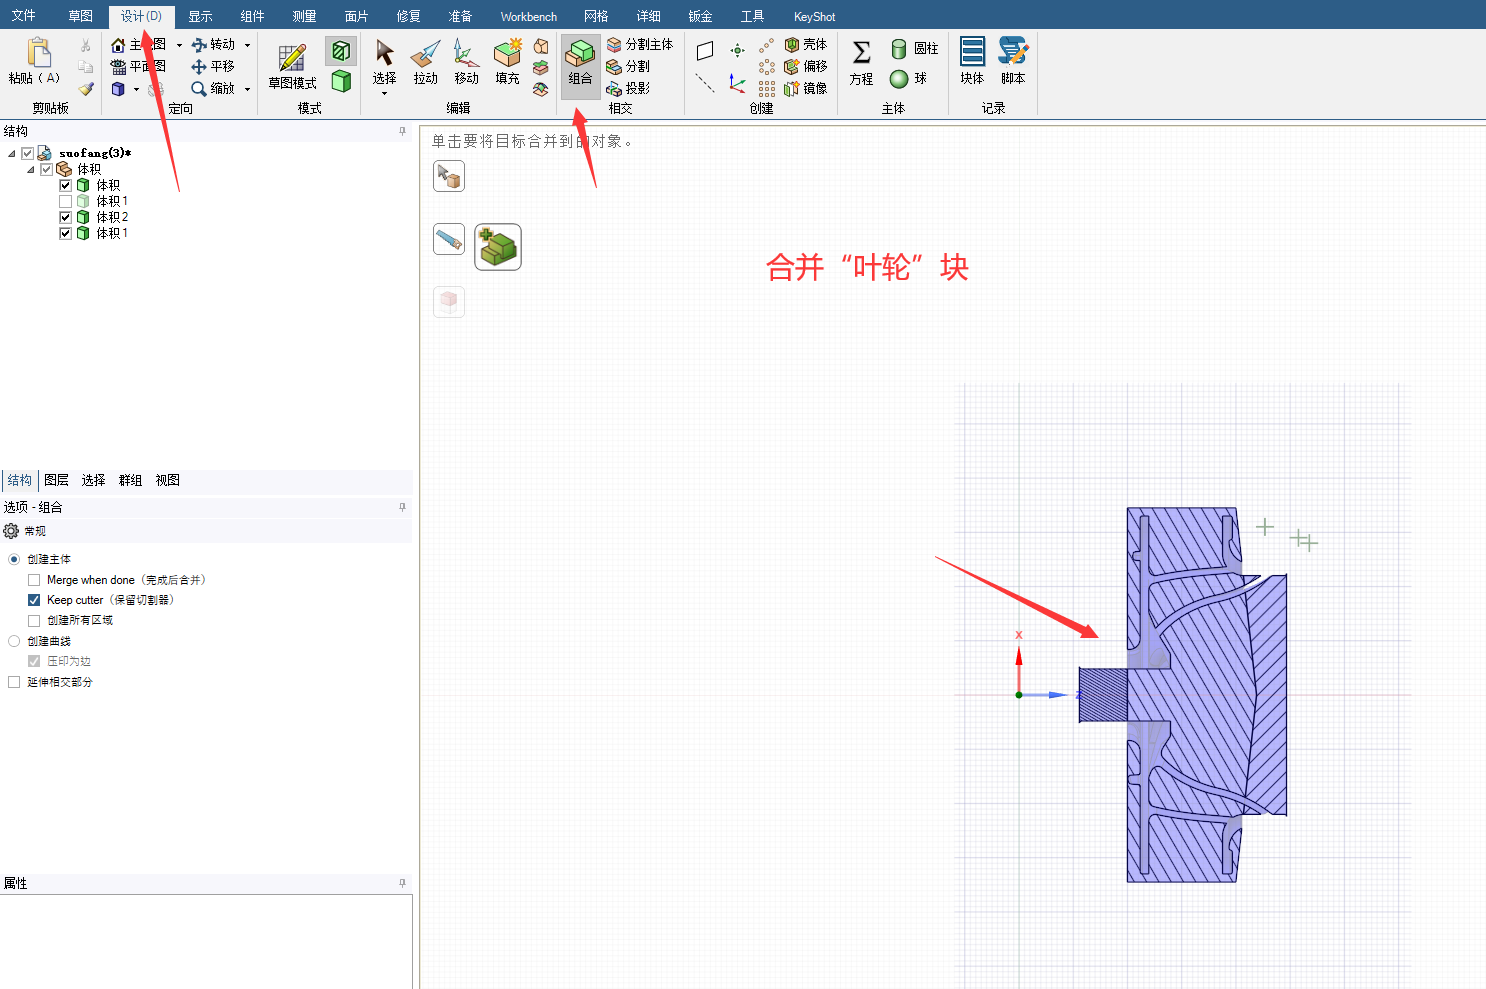Click the hatched impeller section in viewport
The image size is (1486, 989).
click(1200, 700)
